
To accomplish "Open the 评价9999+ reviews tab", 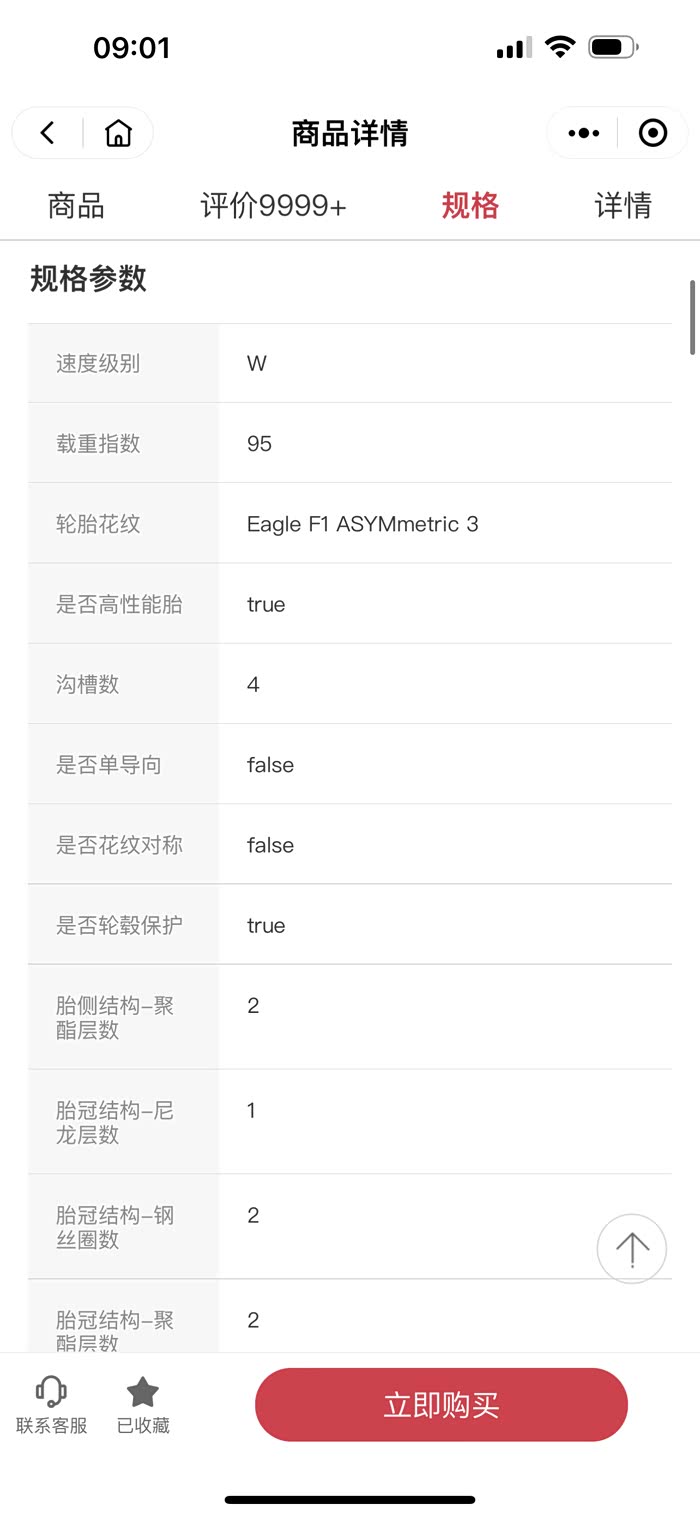I will click(273, 206).
